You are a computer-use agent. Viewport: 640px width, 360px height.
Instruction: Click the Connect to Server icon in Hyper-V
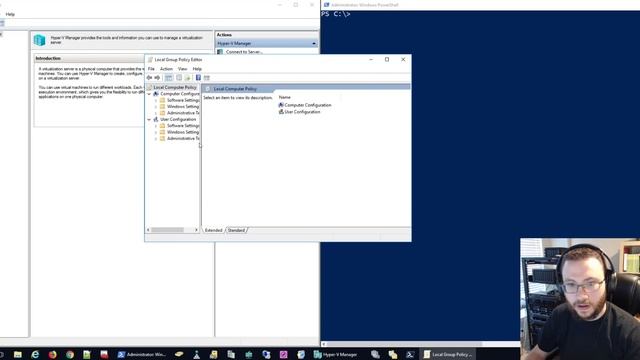click(x=220, y=52)
